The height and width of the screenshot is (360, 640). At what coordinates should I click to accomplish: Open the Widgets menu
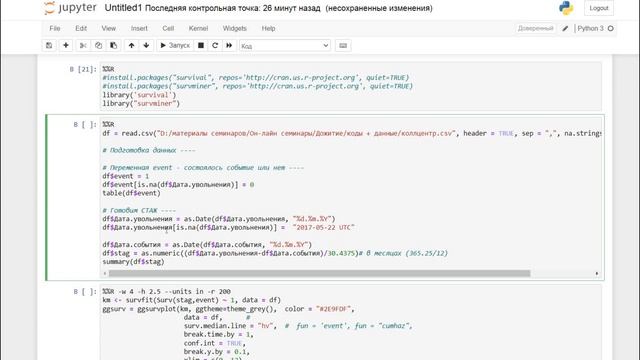pyautogui.click(x=235, y=28)
